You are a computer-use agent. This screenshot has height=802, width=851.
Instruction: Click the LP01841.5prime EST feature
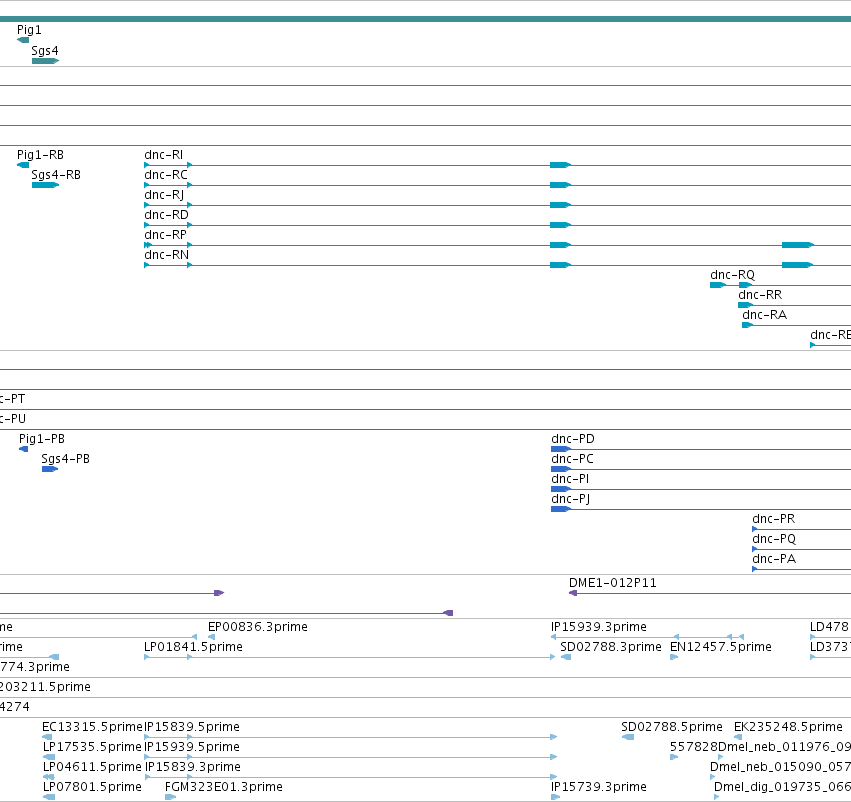(x=350, y=657)
